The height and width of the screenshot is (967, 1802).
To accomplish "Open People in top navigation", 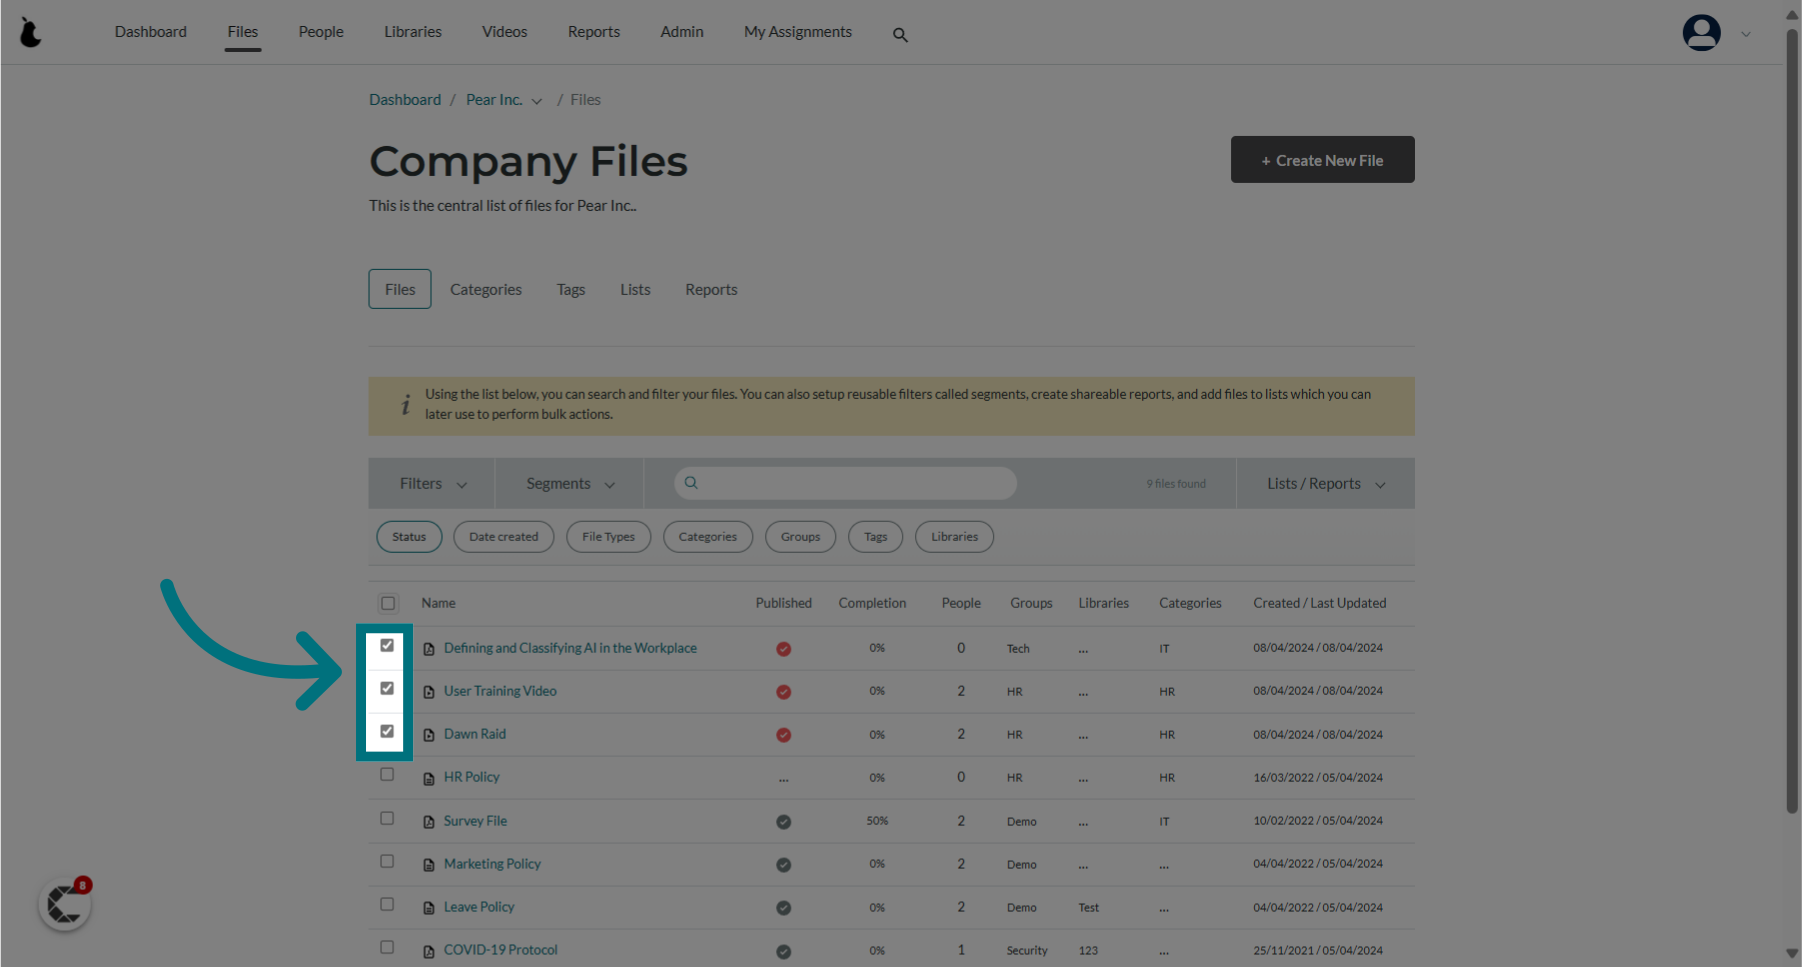I will 321,32.
